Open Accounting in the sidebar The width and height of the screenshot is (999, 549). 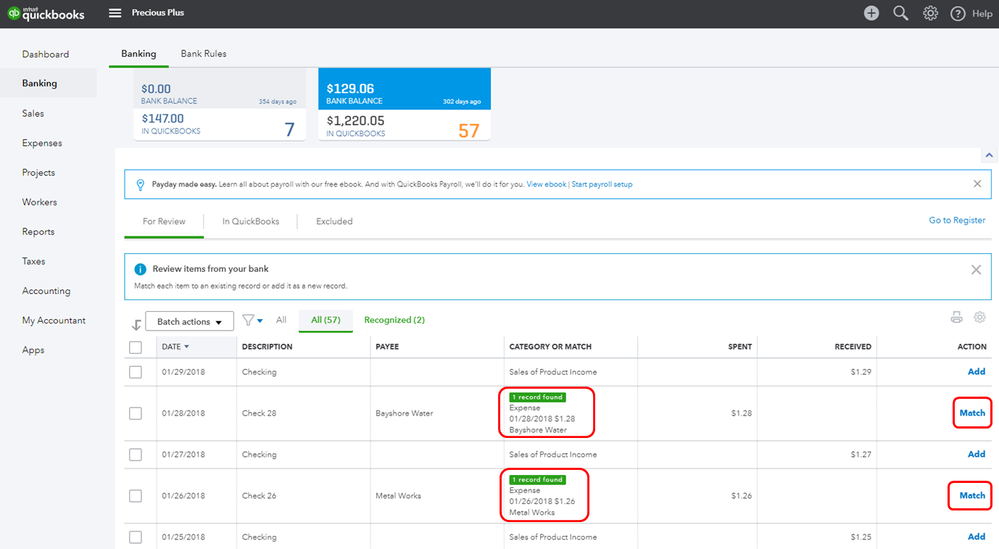coord(46,291)
